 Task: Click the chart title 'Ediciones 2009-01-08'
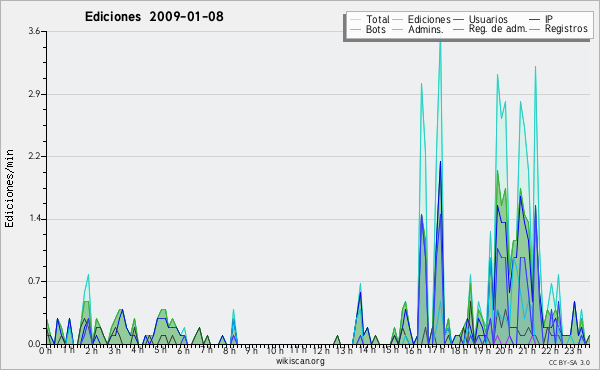click(154, 17)
